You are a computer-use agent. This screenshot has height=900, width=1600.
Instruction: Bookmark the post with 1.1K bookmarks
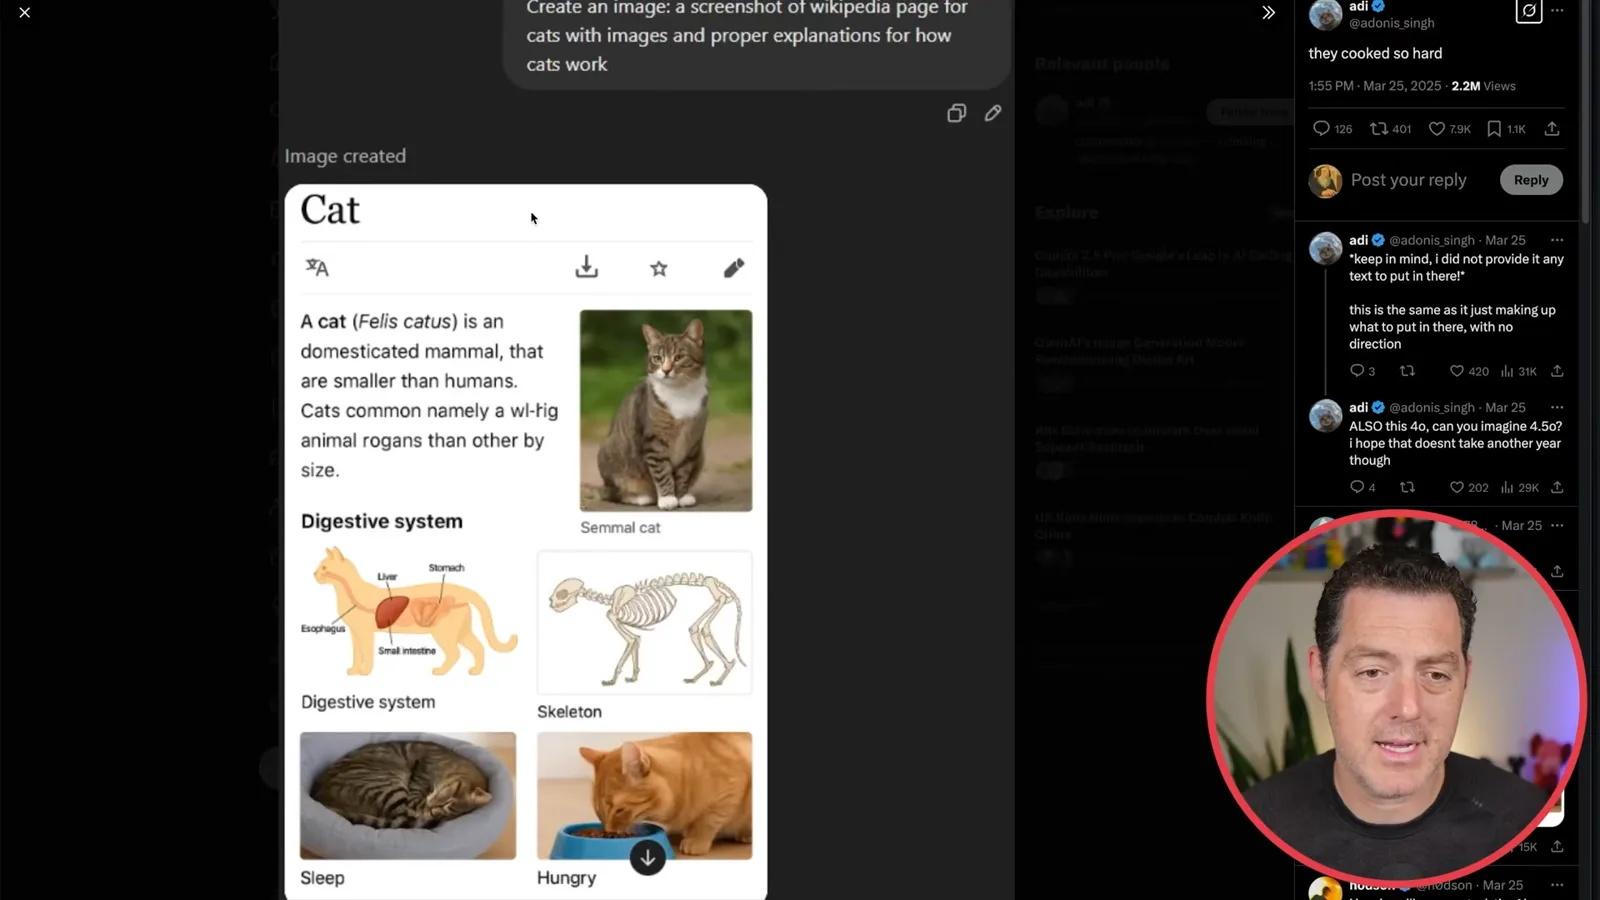[x=1506, y=129]
